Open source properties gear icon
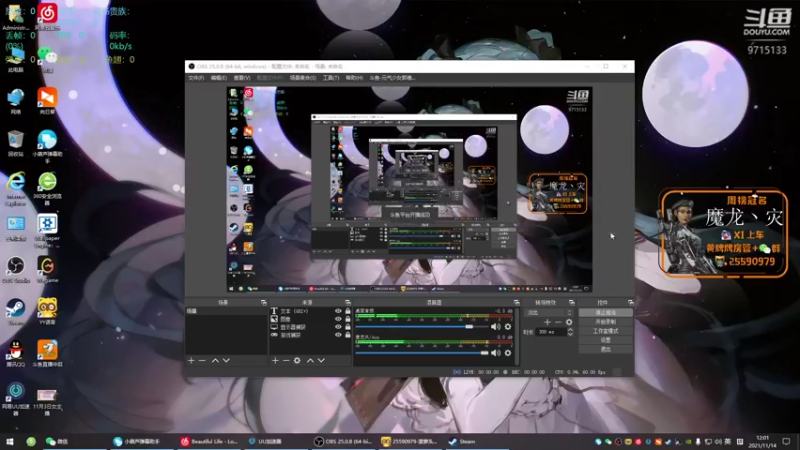This screenshot has width=800, height=450. (x=297, y=360)
